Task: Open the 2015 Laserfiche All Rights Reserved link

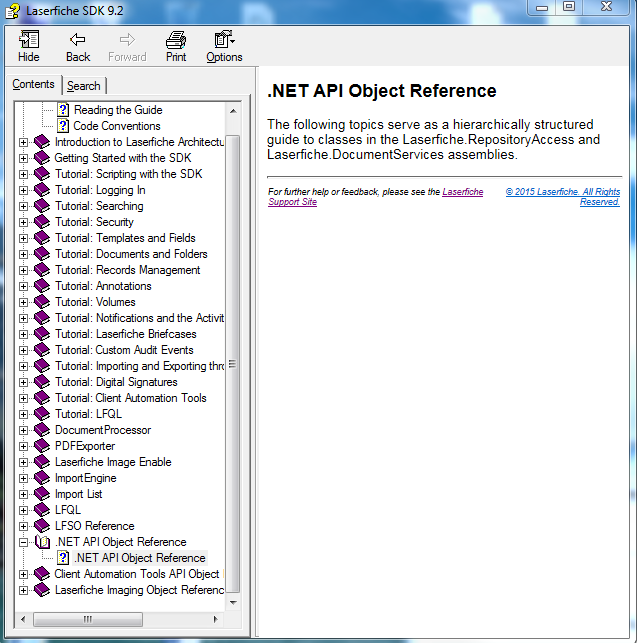Action: (563, 196)
